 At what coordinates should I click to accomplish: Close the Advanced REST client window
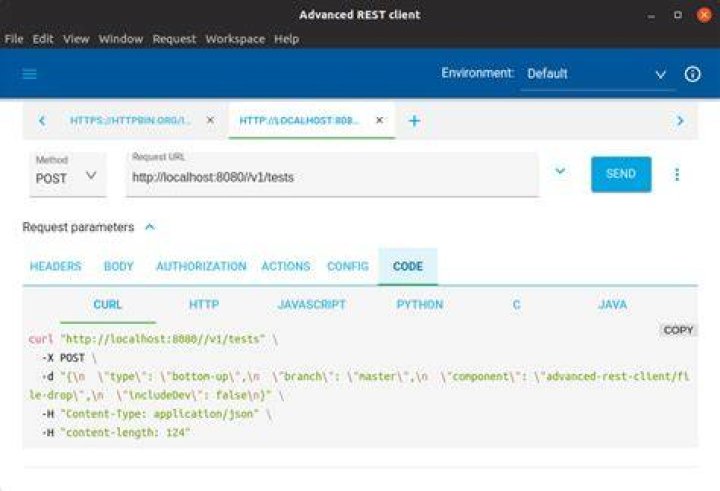click(704, 15)
